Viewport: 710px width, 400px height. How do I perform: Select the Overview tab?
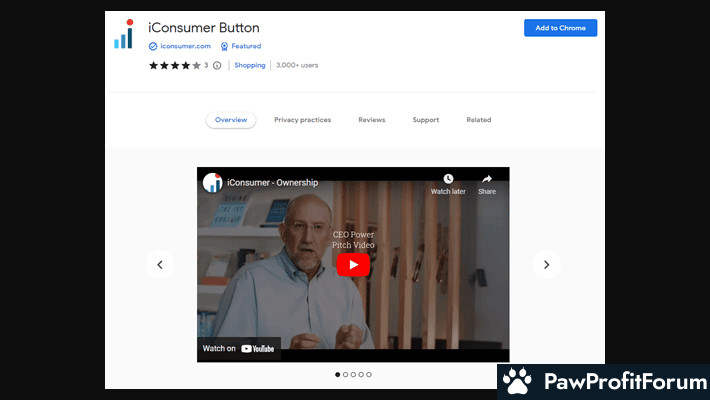point(231,120)
